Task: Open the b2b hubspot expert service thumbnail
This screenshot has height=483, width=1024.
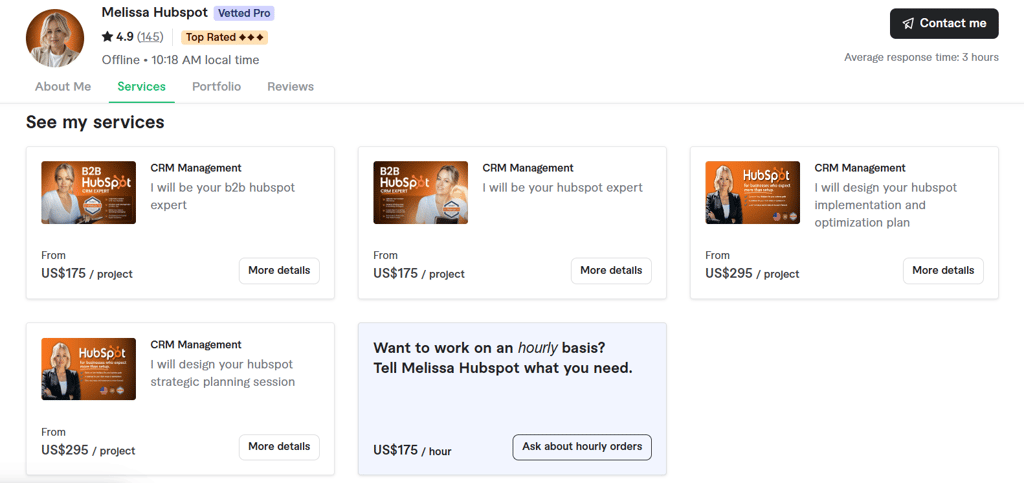Action: pyautogui.click(x=88, y=192)
